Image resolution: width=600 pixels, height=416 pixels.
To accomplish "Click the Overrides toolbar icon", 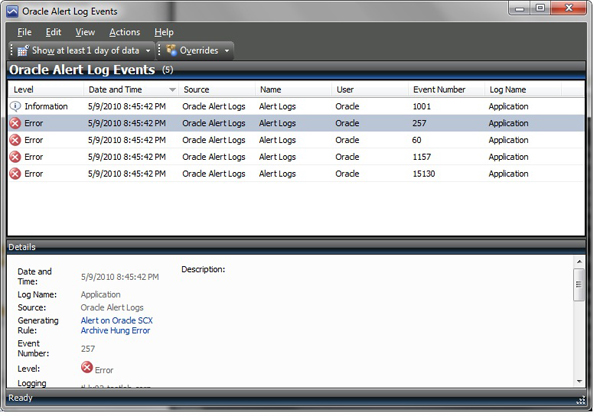I will (x=171, y=50).
